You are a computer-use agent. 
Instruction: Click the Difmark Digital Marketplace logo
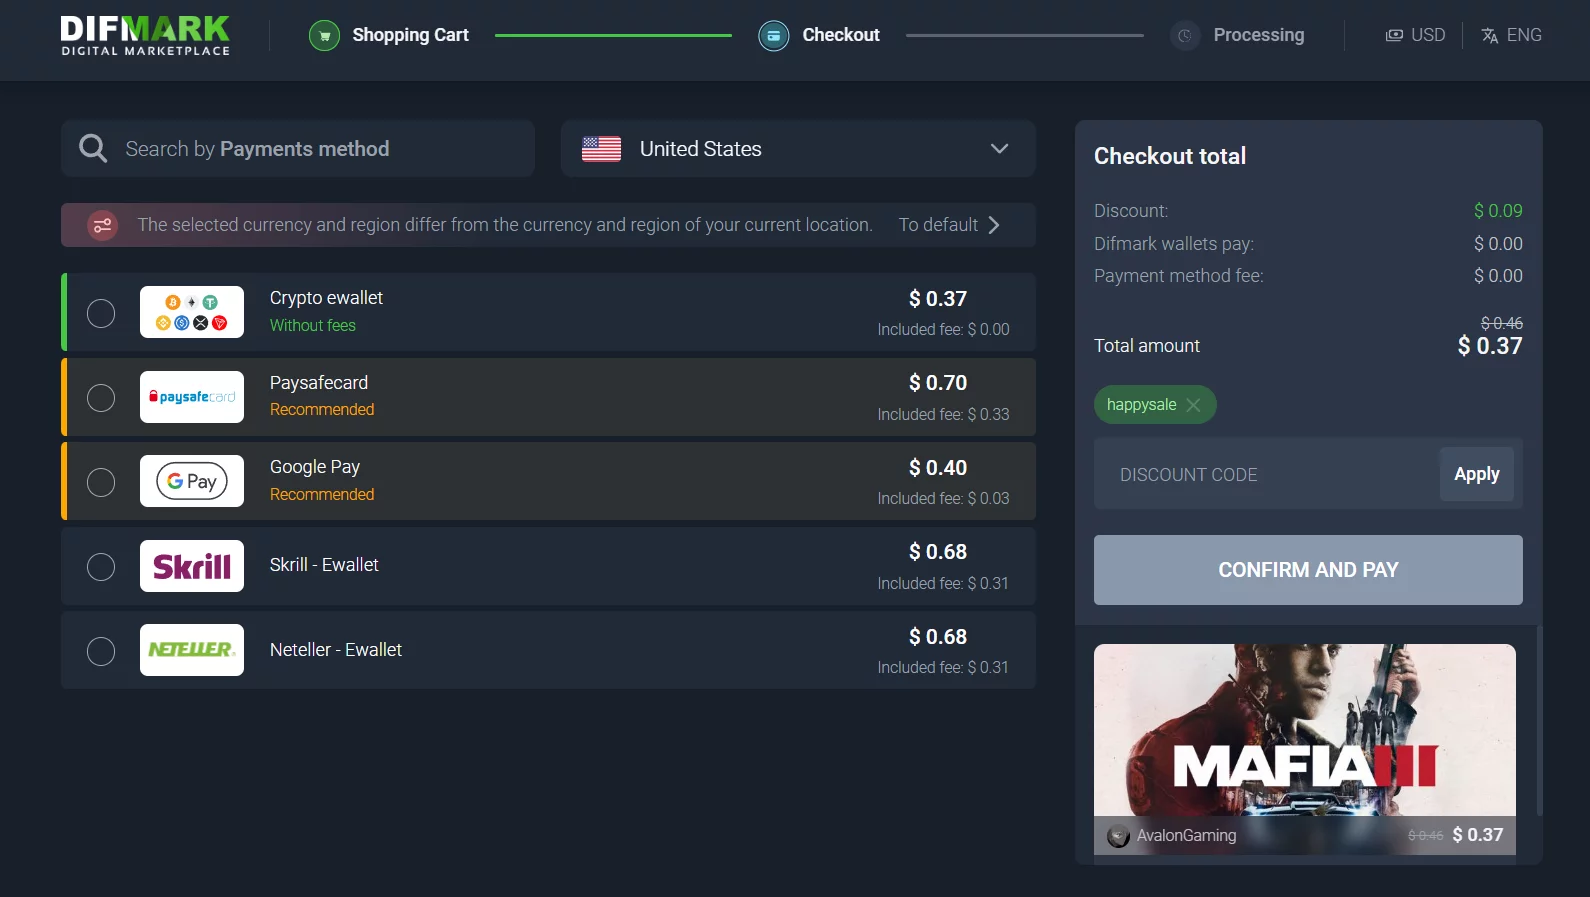tap(145, 35)
